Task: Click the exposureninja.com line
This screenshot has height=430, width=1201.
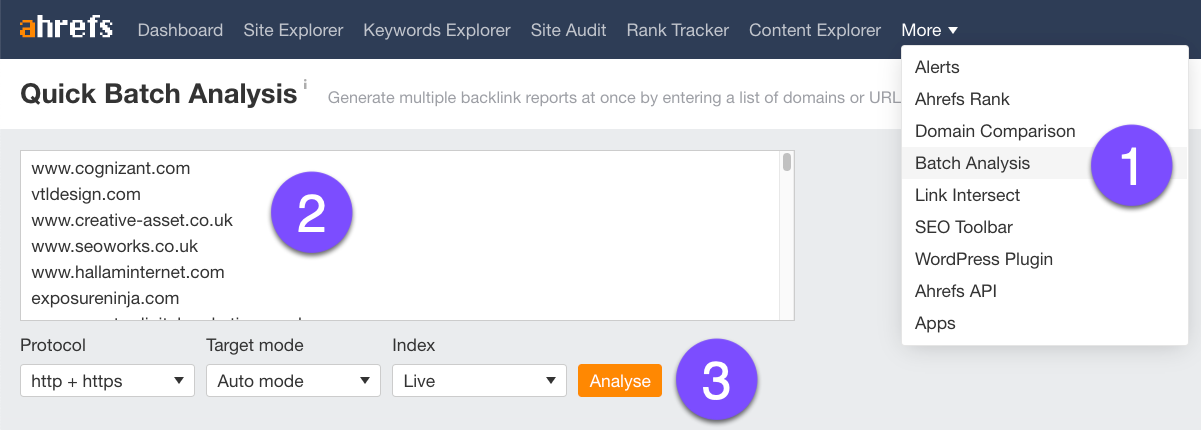Action: click(105, 298)
